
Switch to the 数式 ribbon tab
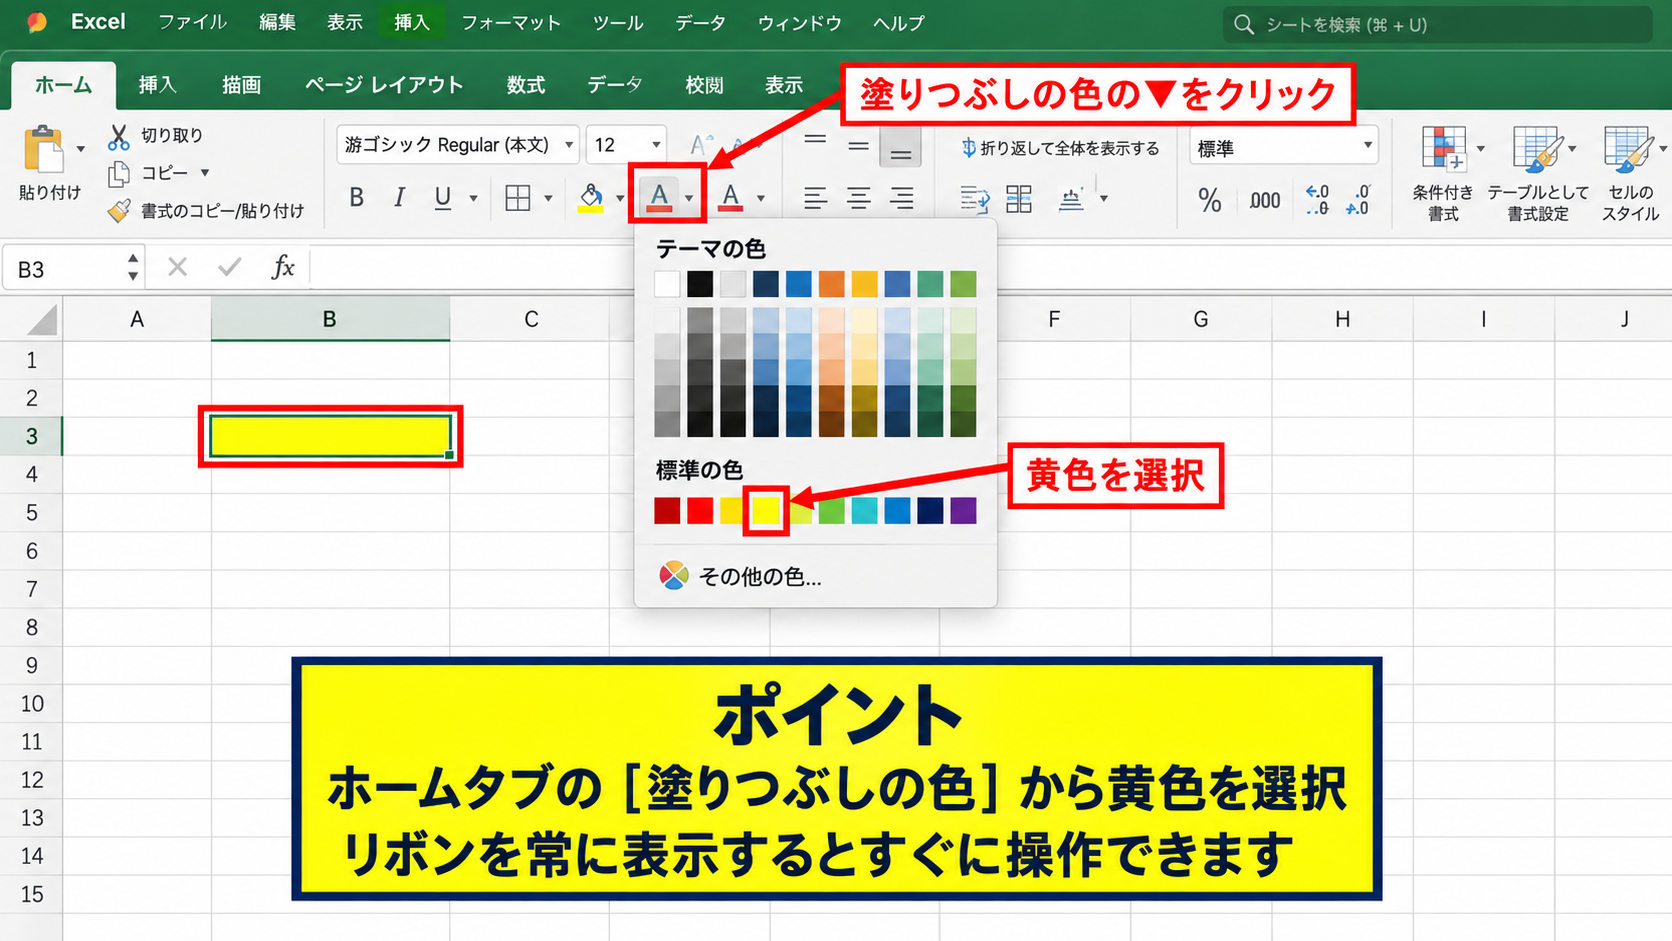point(525,85)
